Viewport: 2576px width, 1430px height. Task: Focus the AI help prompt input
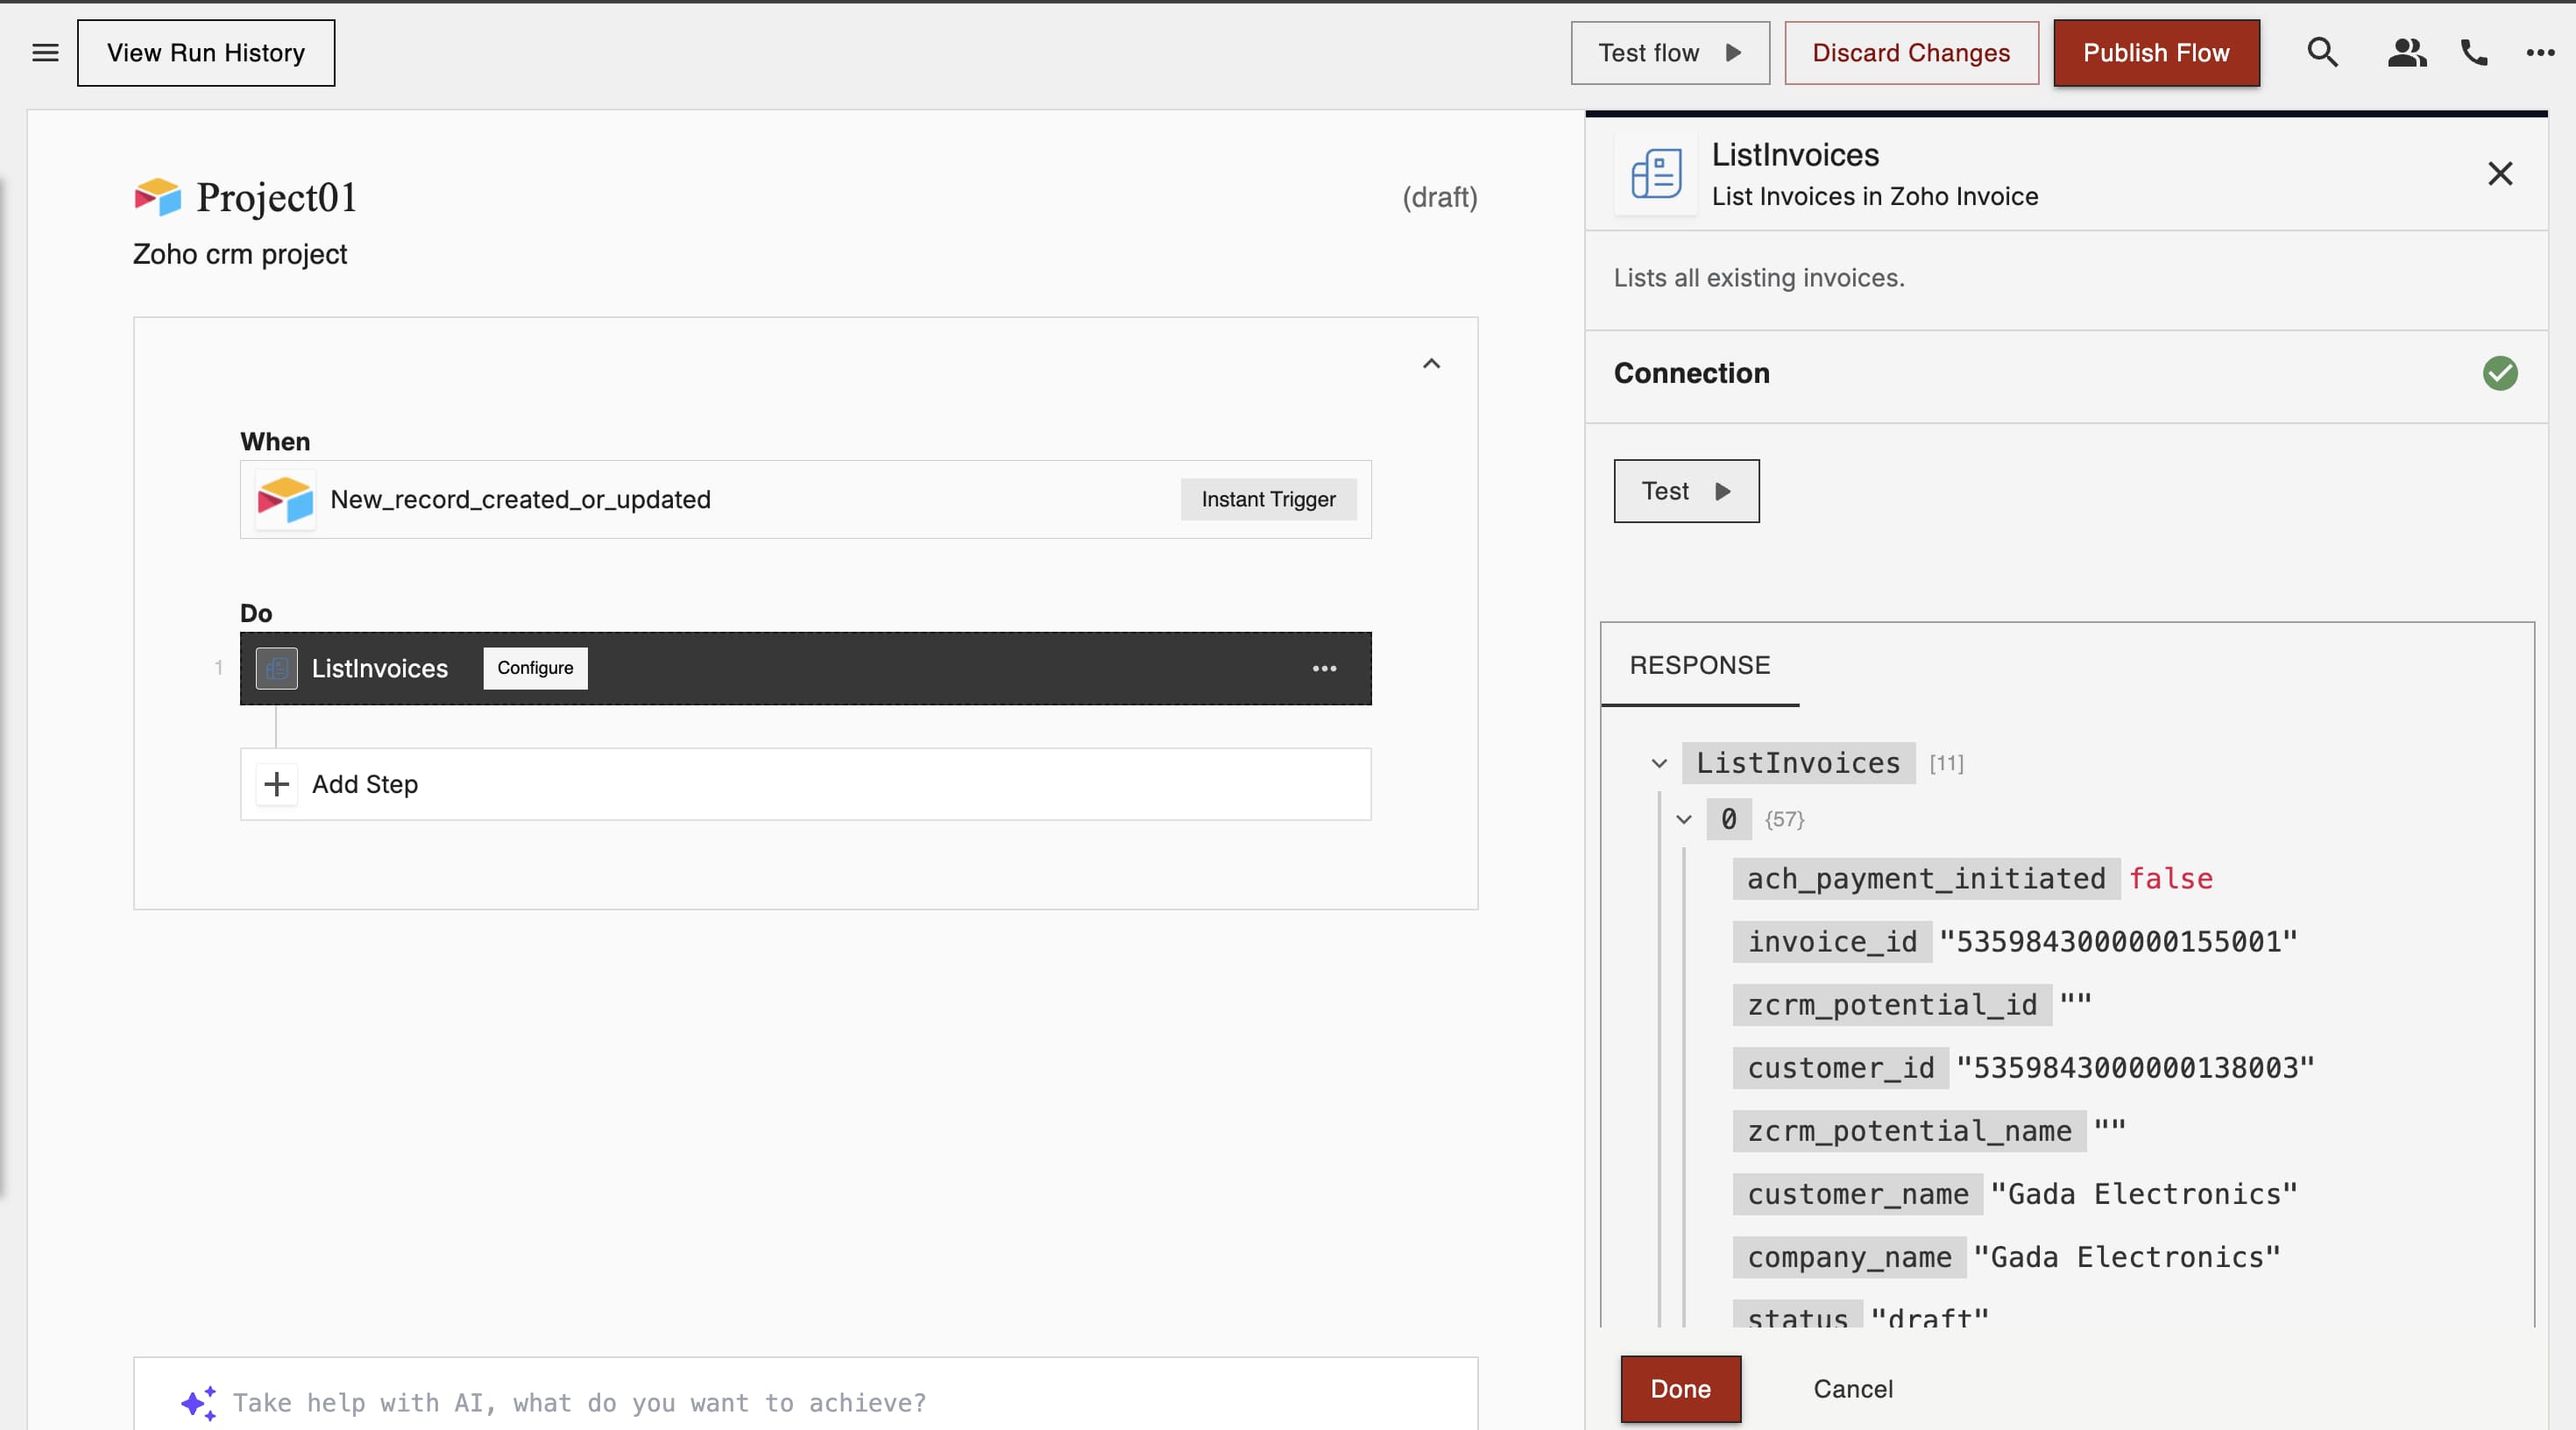pos(805,1402)
